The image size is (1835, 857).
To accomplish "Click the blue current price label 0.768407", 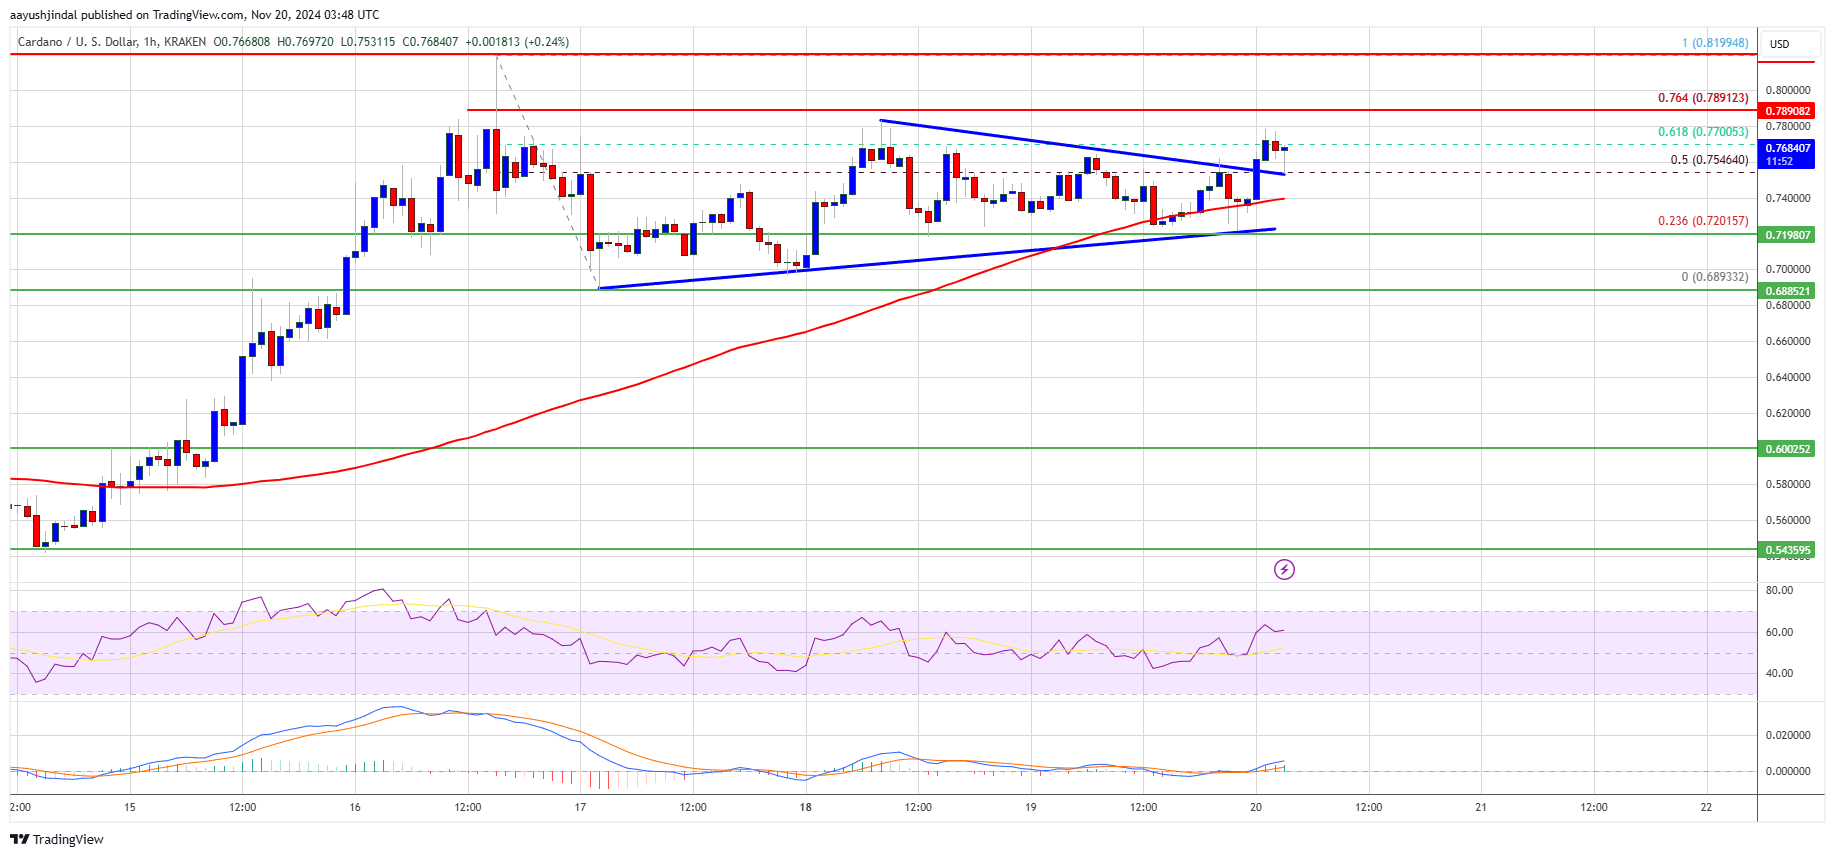I will (1787, 148).
